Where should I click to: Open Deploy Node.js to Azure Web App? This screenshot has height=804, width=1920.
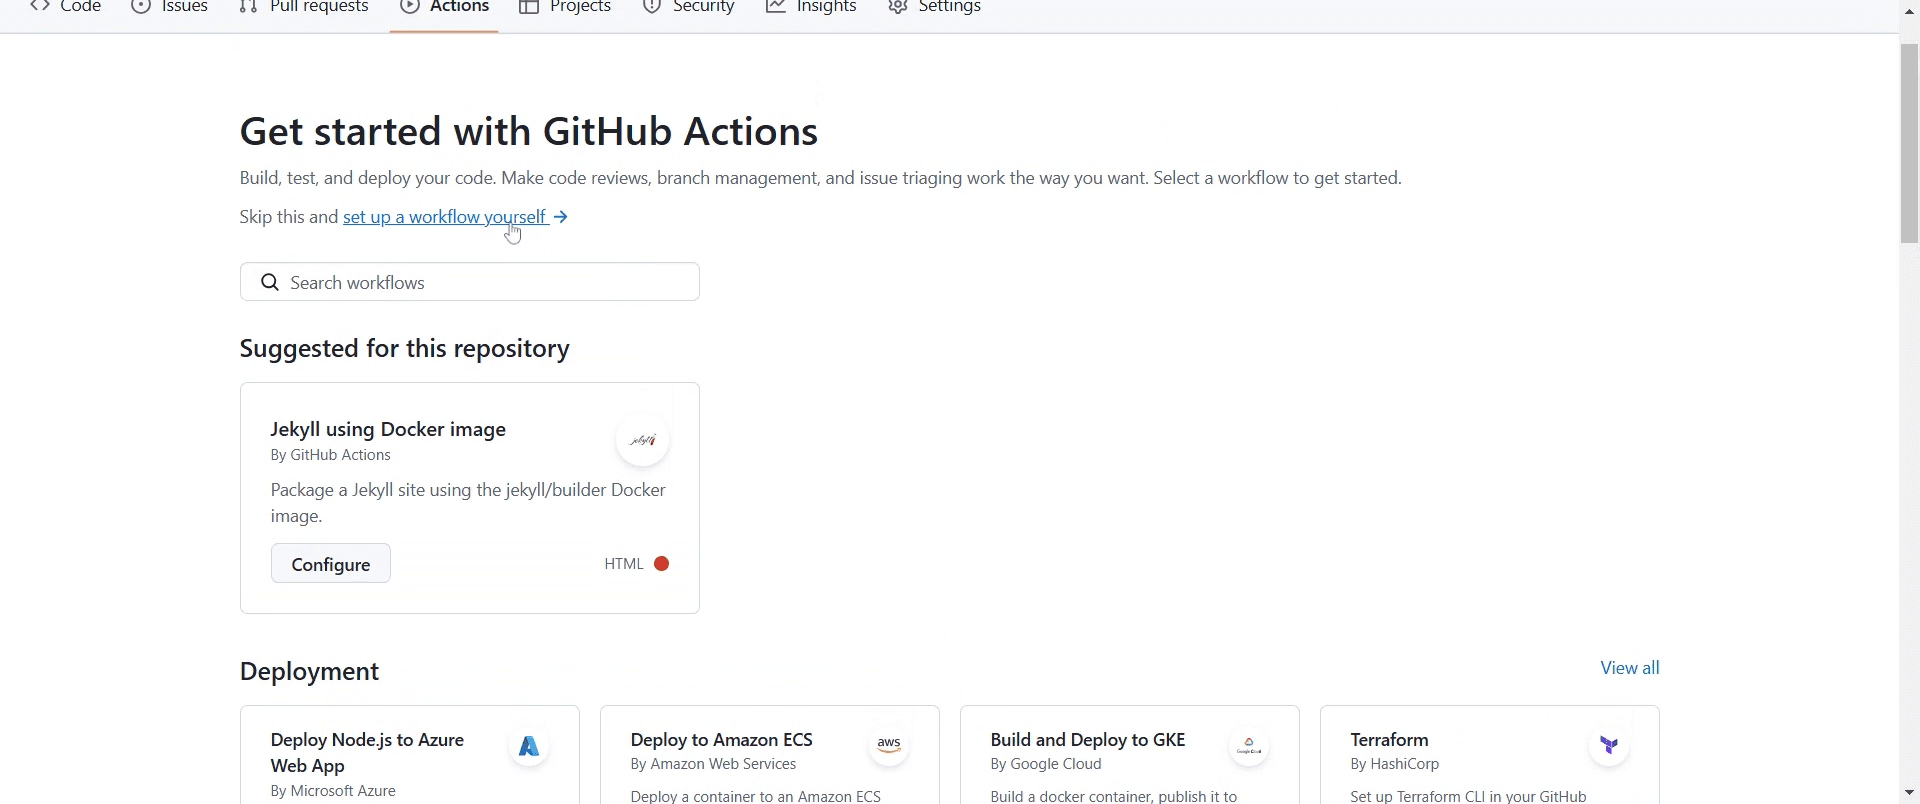click(367, 753)
